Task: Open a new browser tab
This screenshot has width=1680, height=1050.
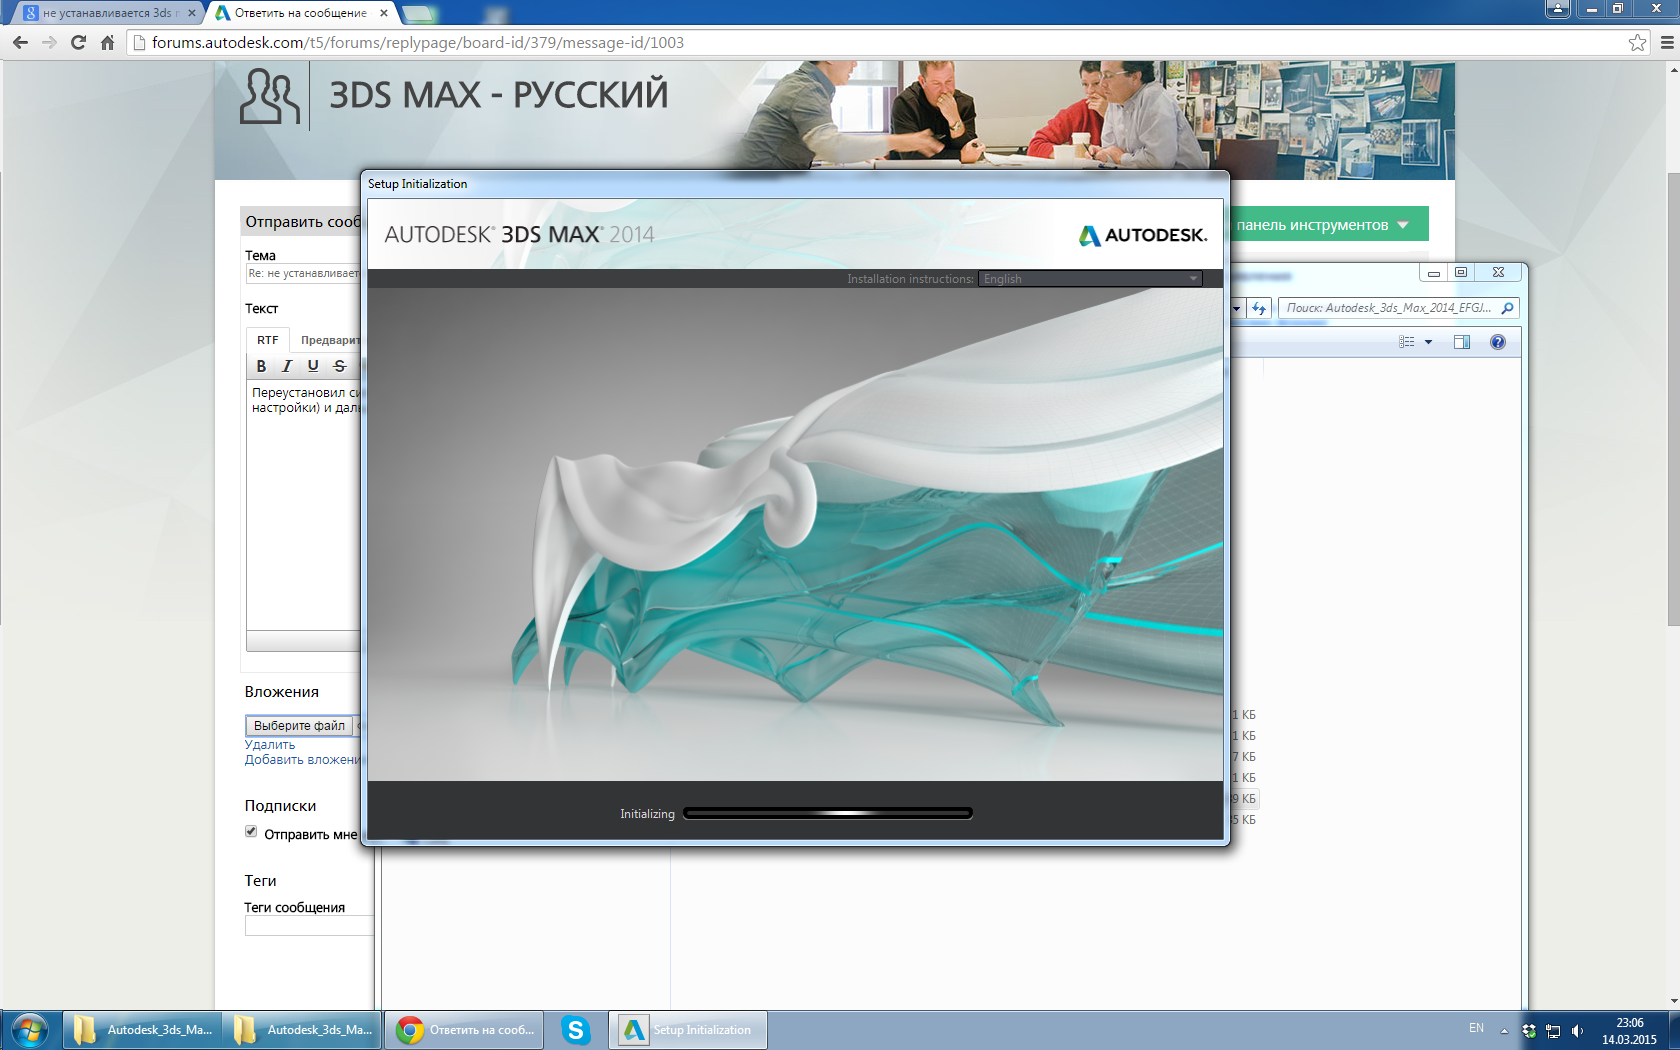Action: pos(418,13)
